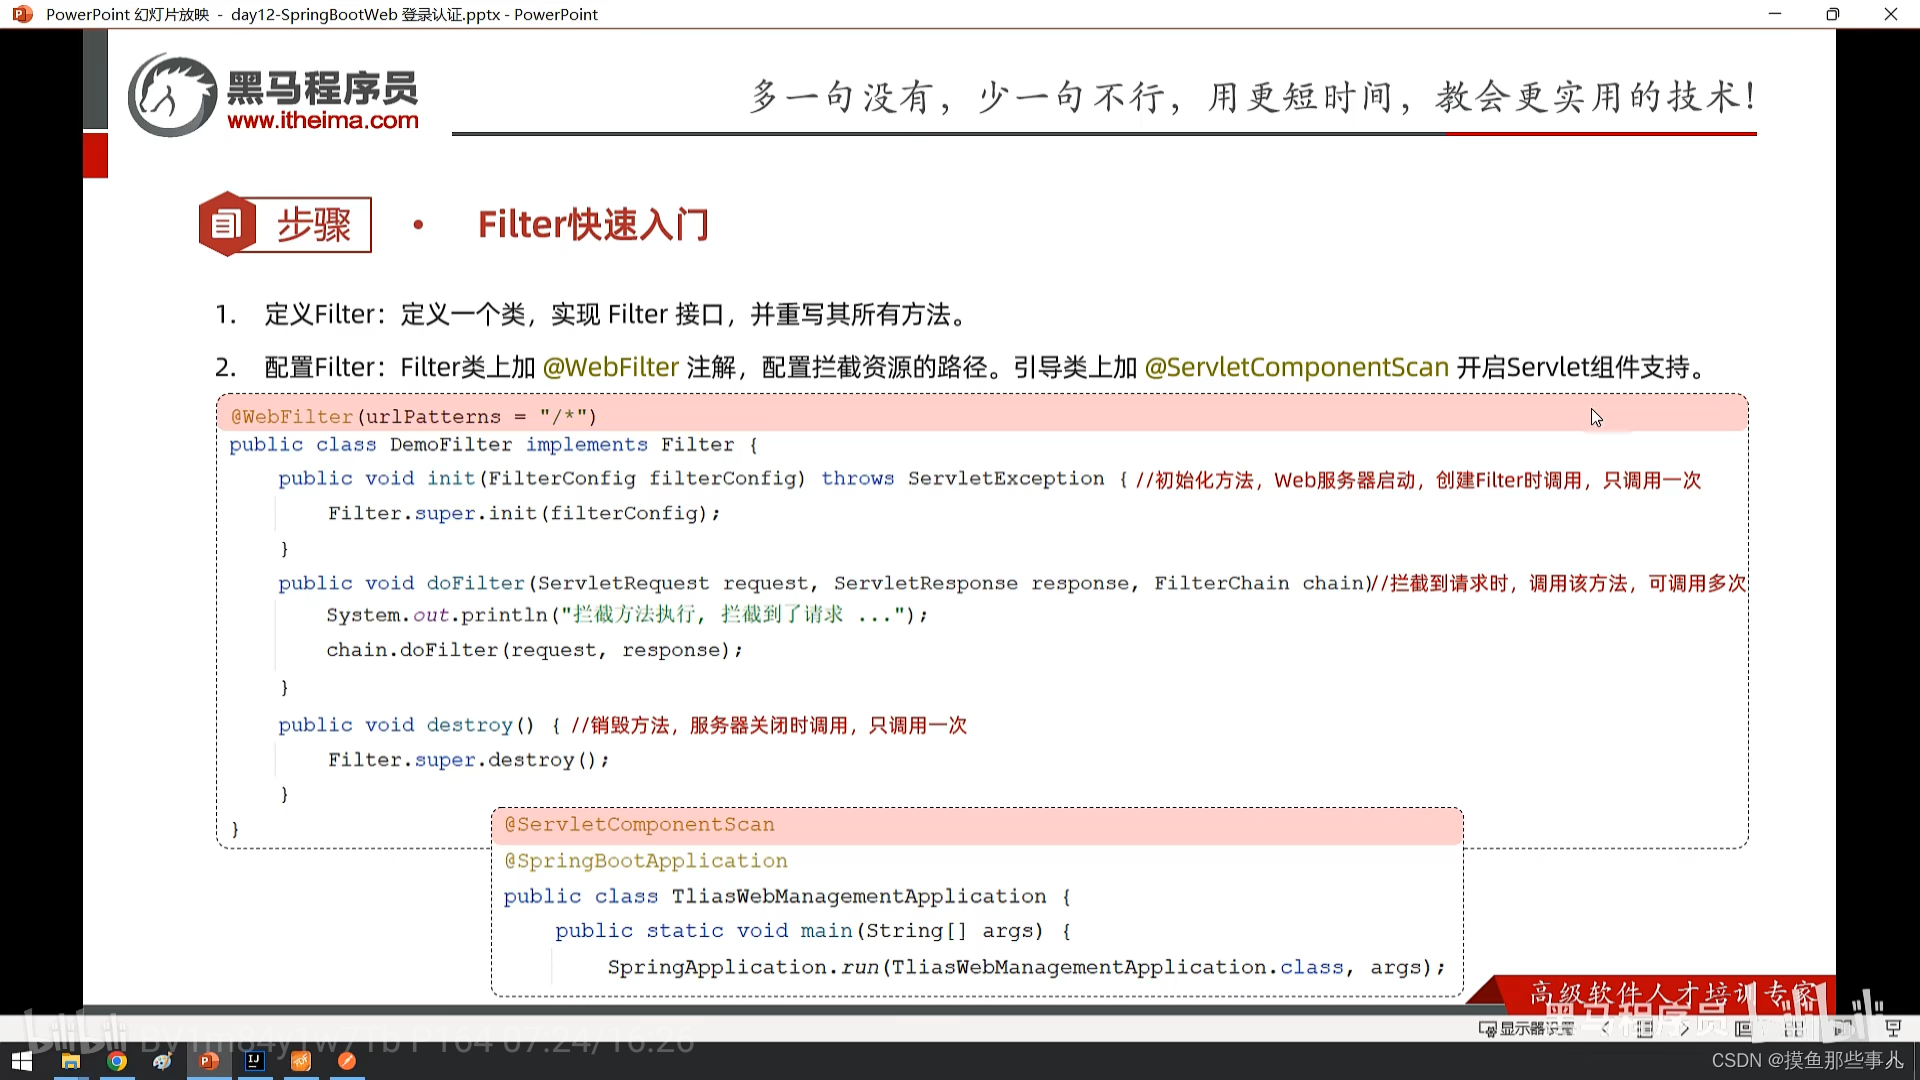
Task: Click 'public class TliasWebManagementApplication {' line
Action: tap(787, 896)
